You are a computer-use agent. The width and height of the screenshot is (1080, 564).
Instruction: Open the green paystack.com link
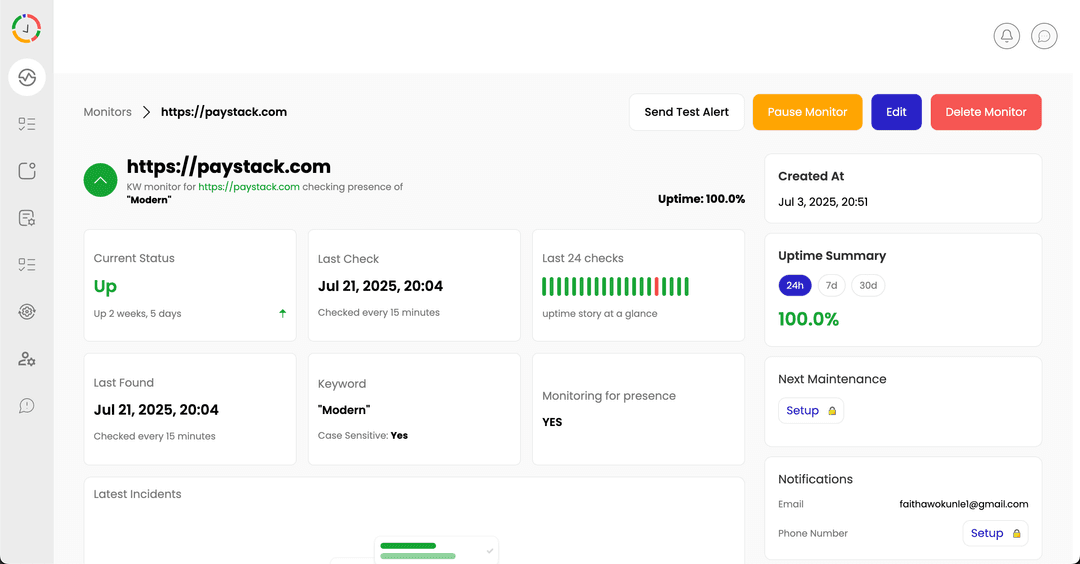pos(249,187)
